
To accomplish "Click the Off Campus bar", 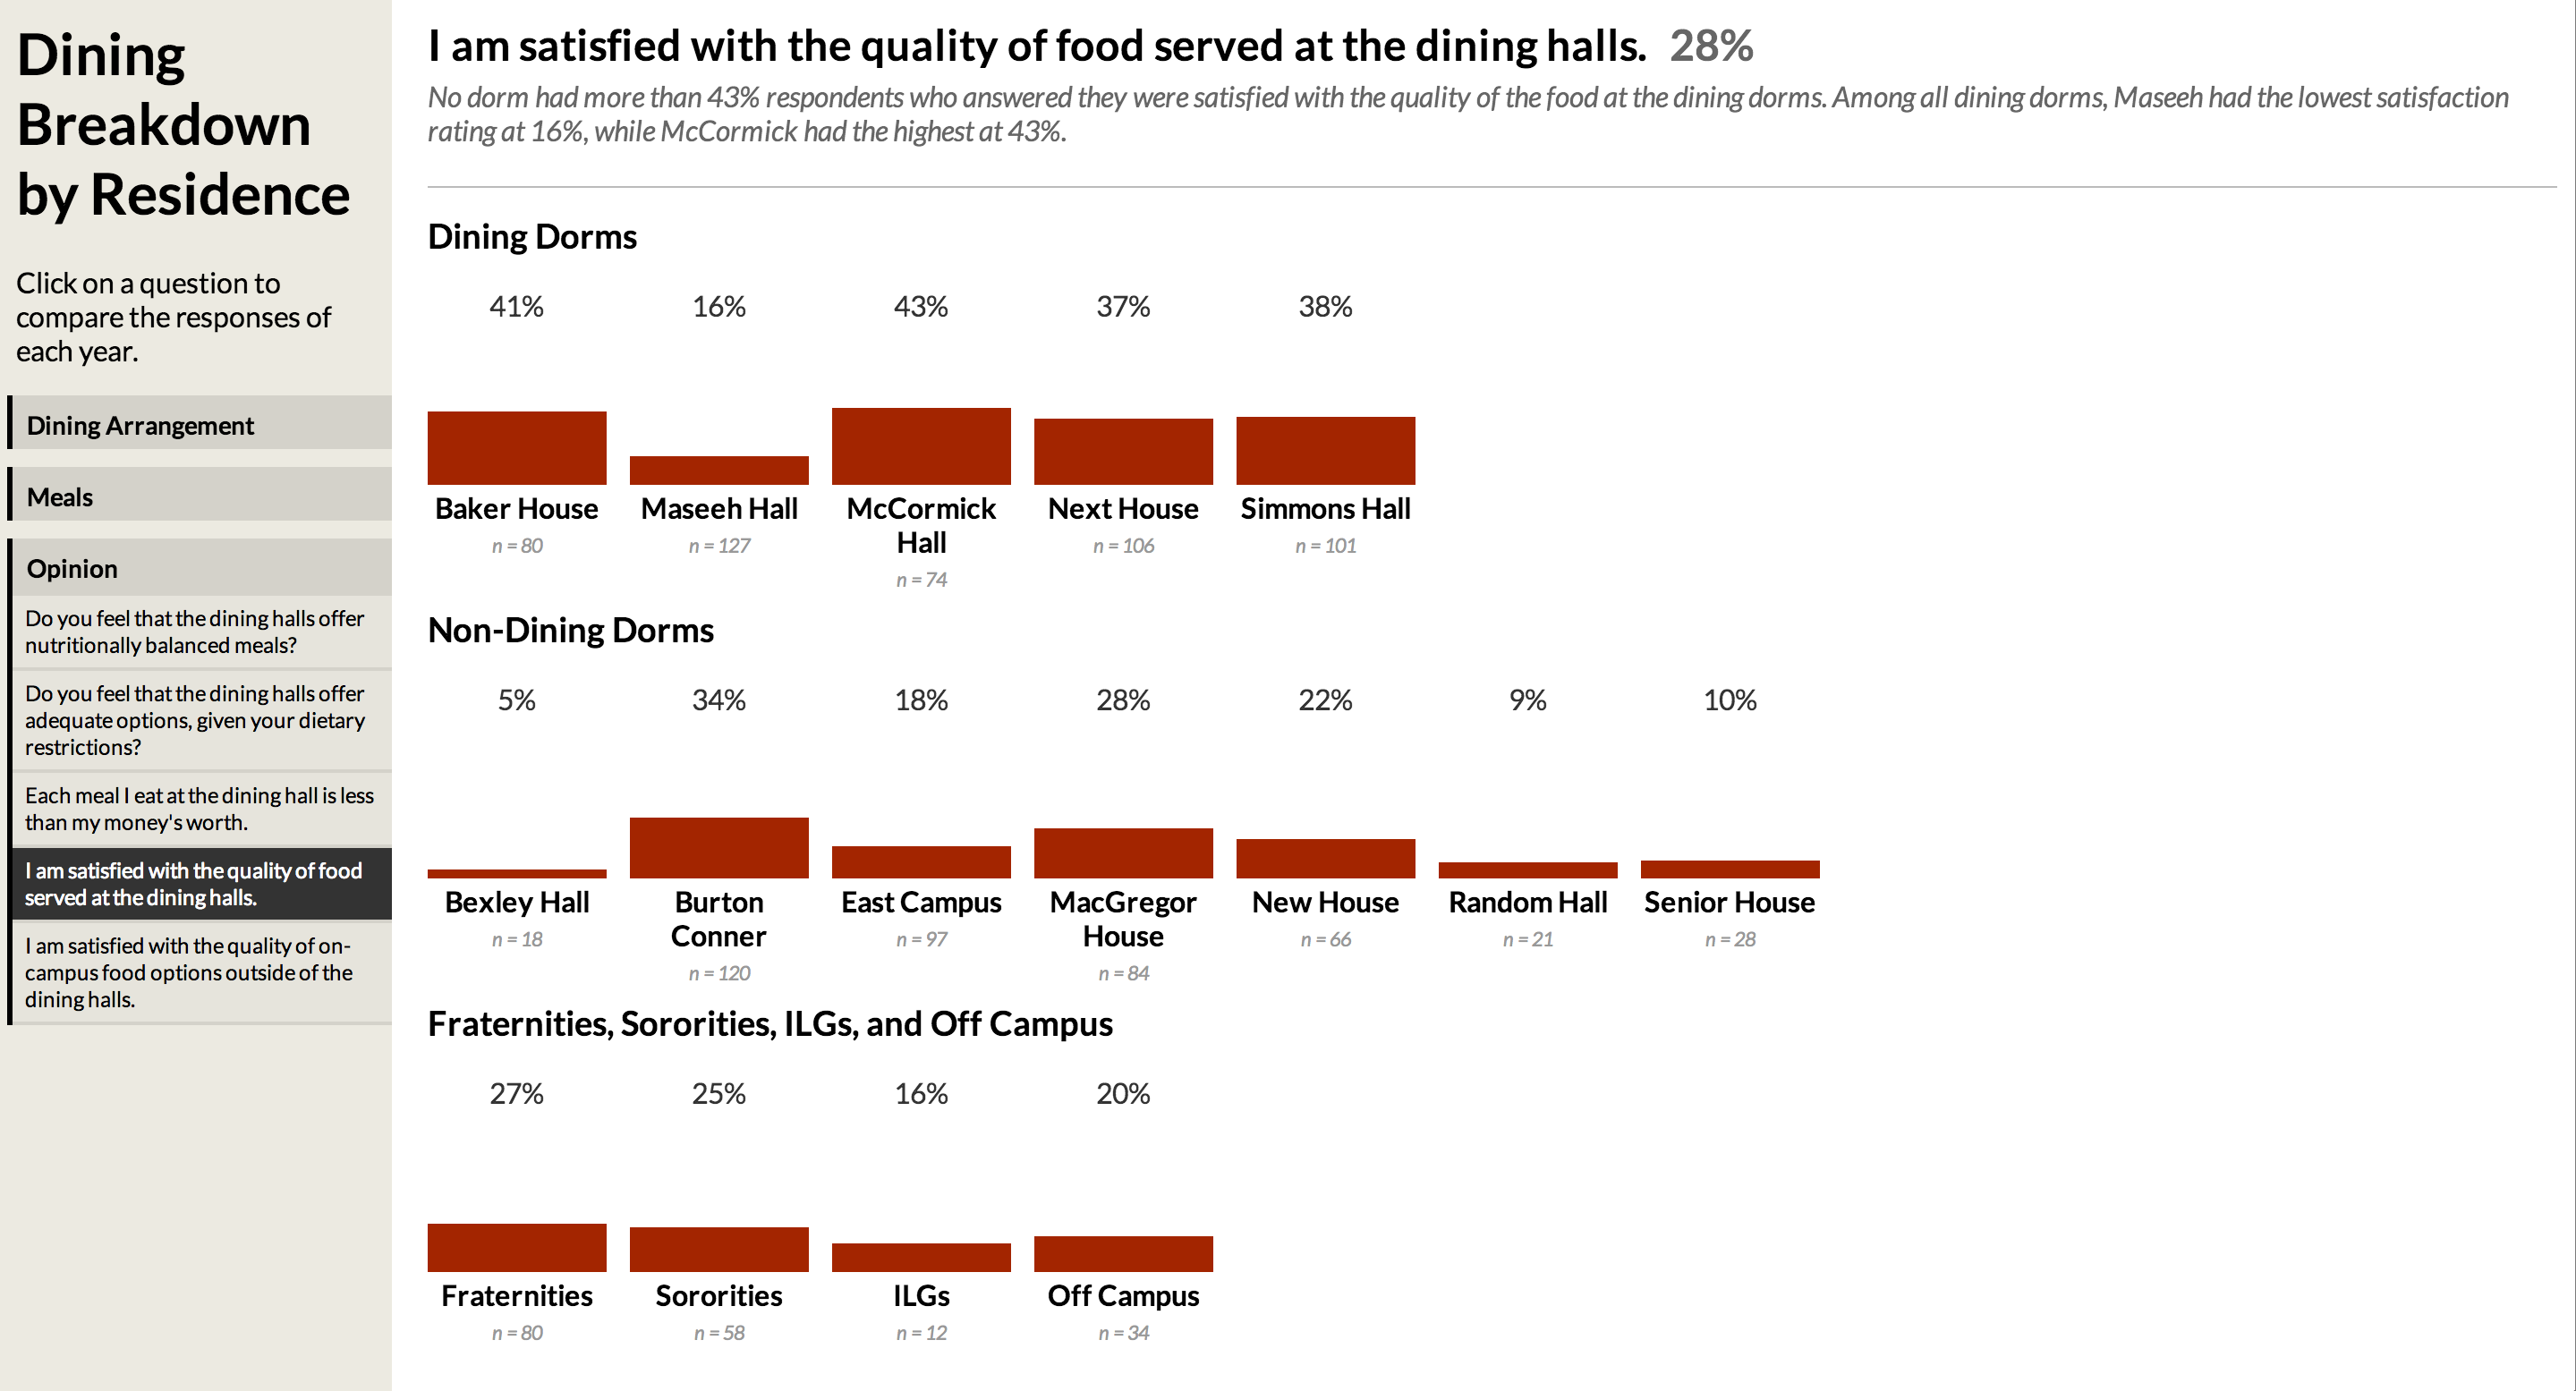I will point(1123,1254).
